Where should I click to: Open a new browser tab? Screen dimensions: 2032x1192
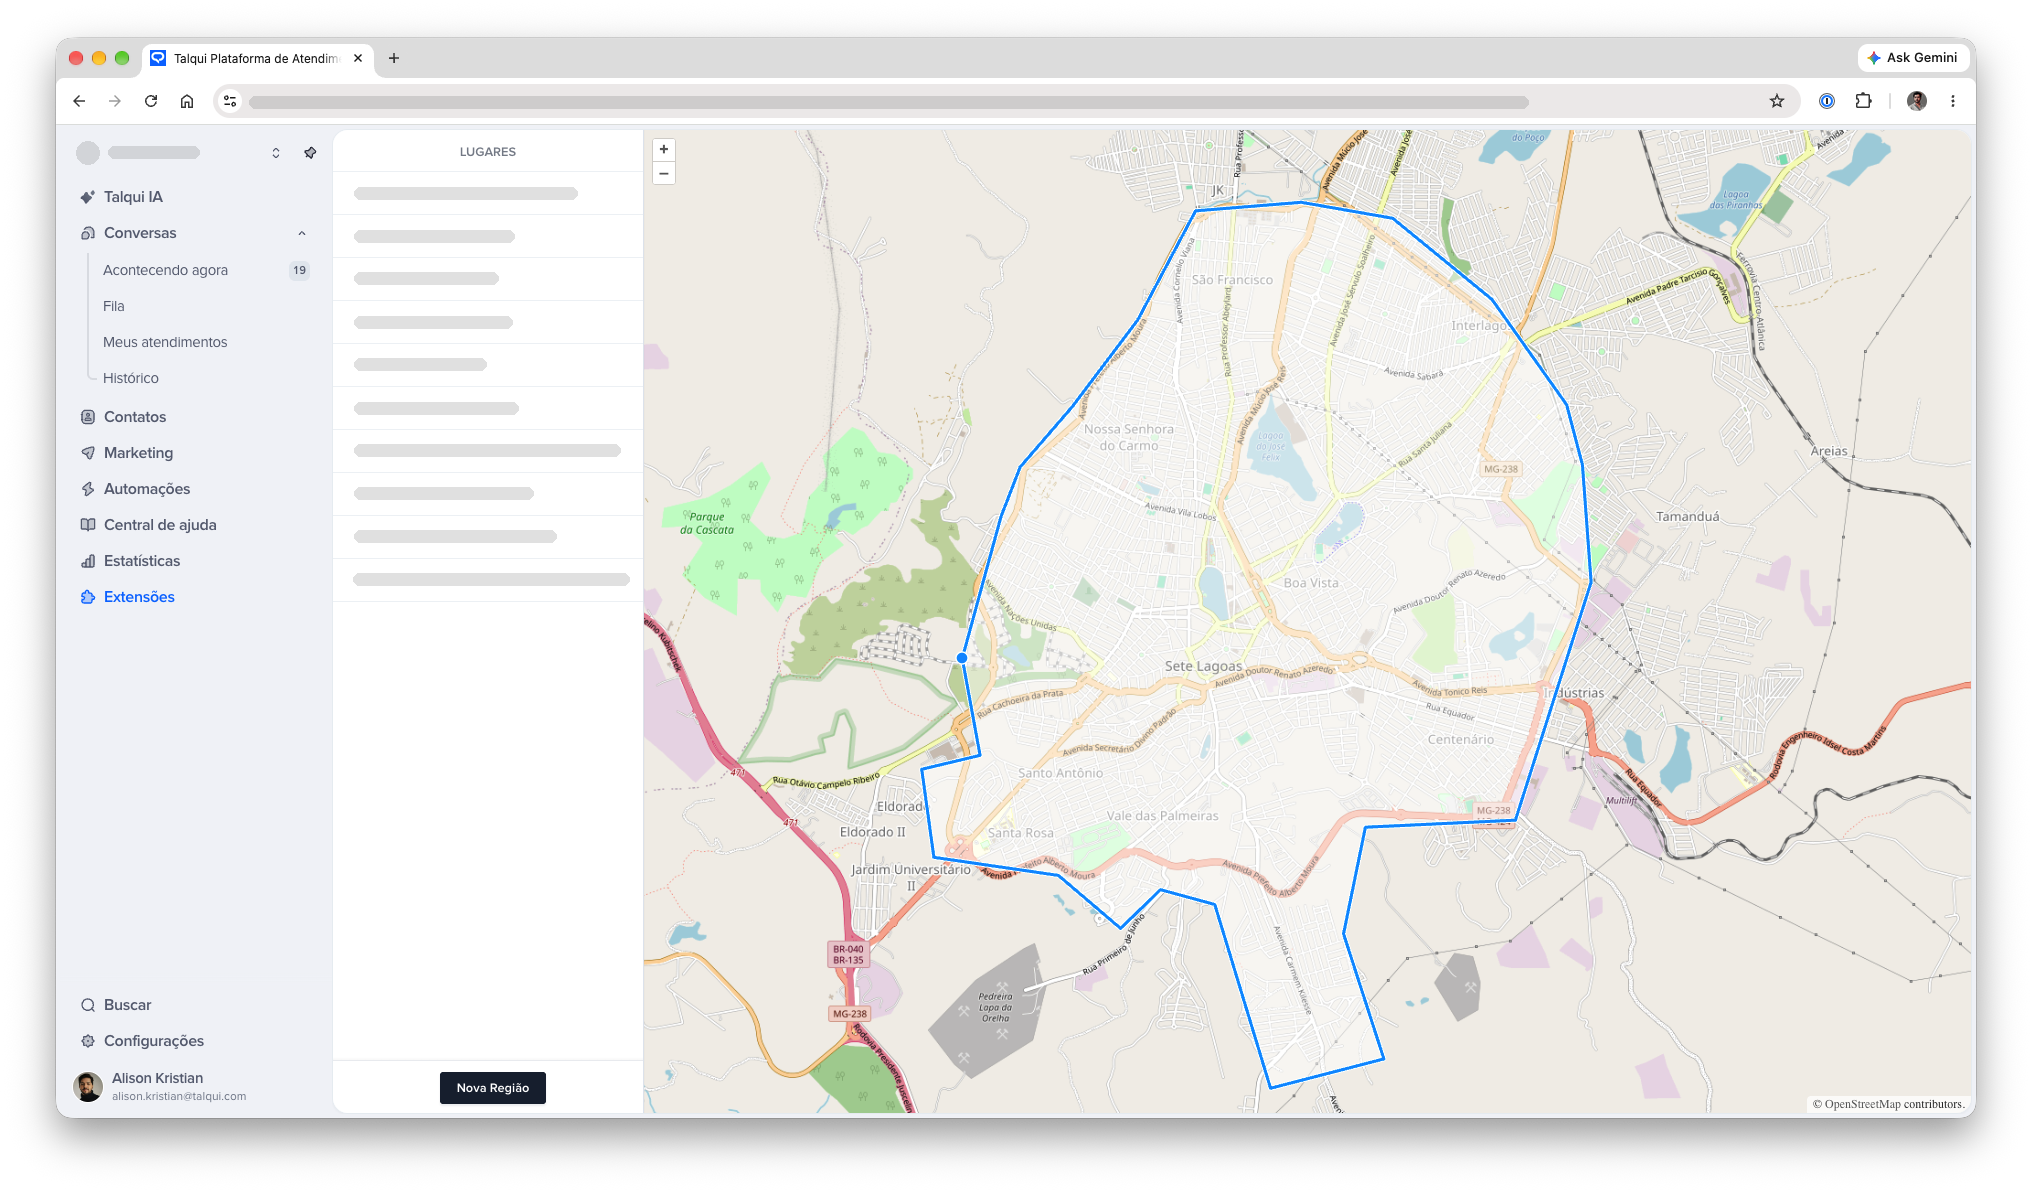[394, 58]
